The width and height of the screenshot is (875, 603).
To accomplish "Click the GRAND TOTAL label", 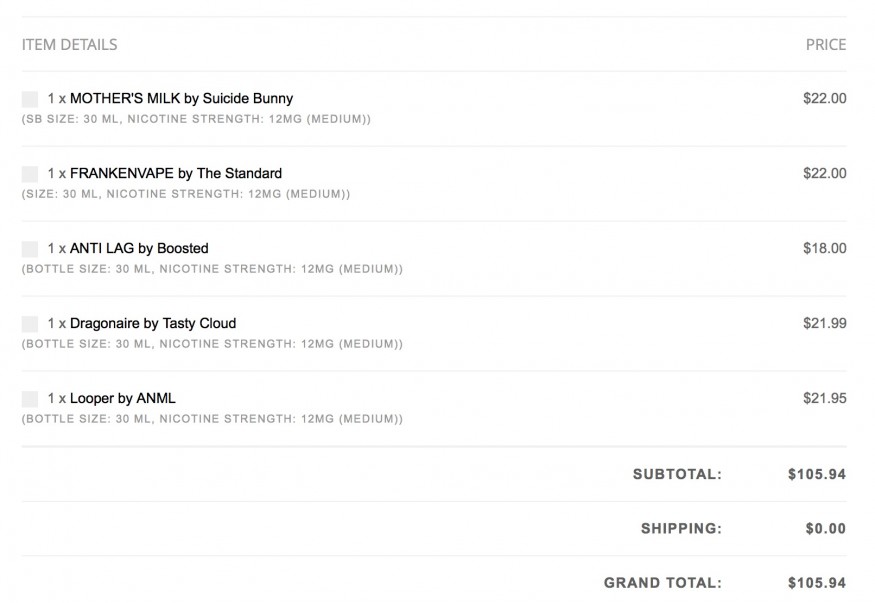I will [x=662, y=582].
